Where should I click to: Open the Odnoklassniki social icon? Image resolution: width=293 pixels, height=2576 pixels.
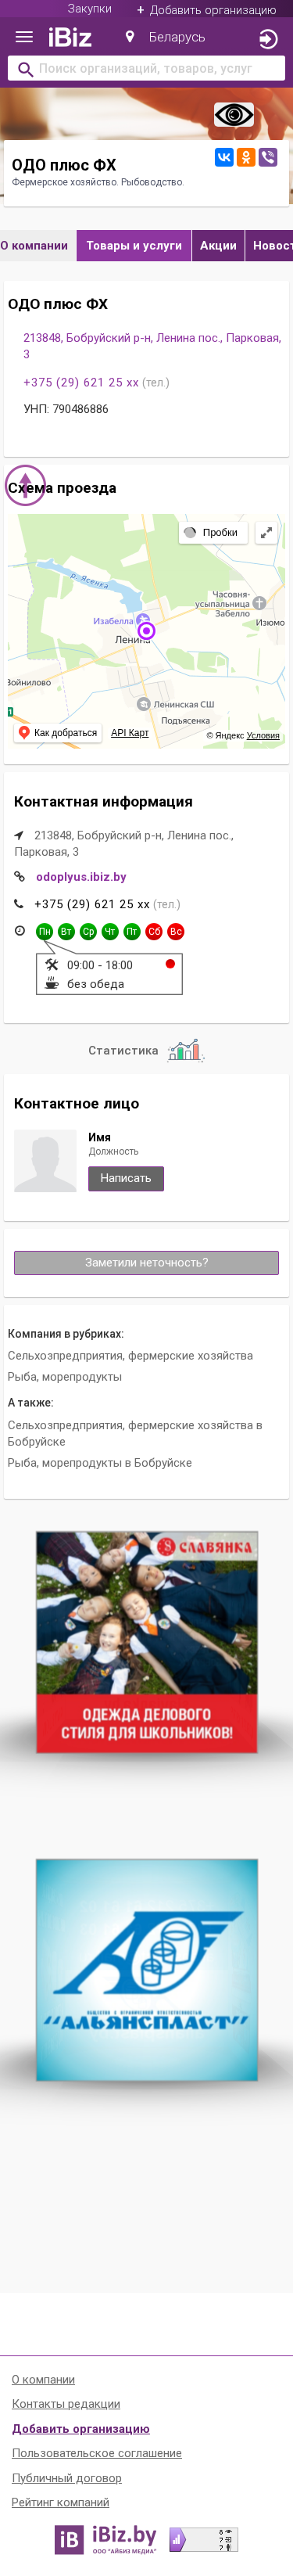point(246,157)
